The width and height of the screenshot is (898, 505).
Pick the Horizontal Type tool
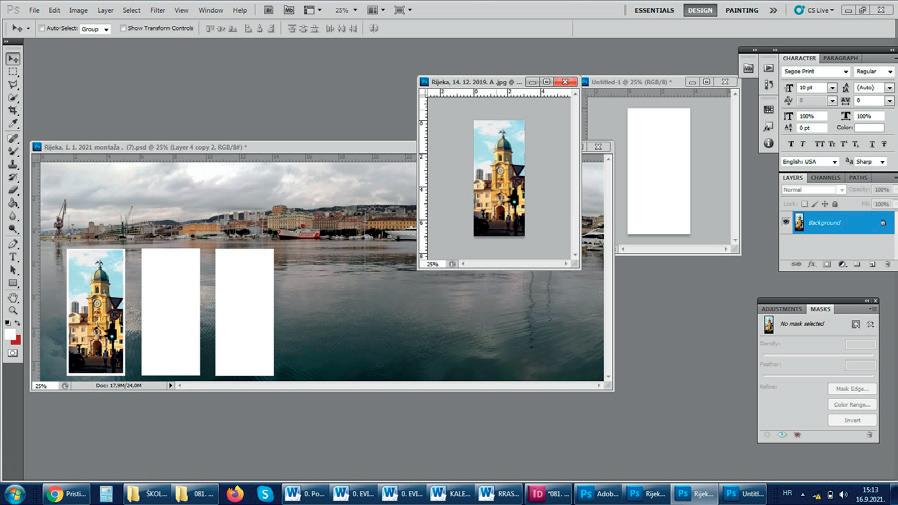pos(13,257)
